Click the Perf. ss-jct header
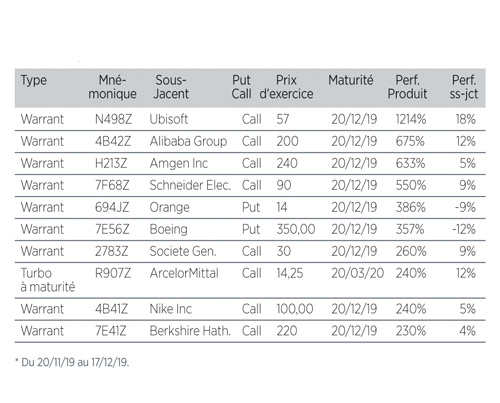500x403 pixels. click(x=464, y=87)
